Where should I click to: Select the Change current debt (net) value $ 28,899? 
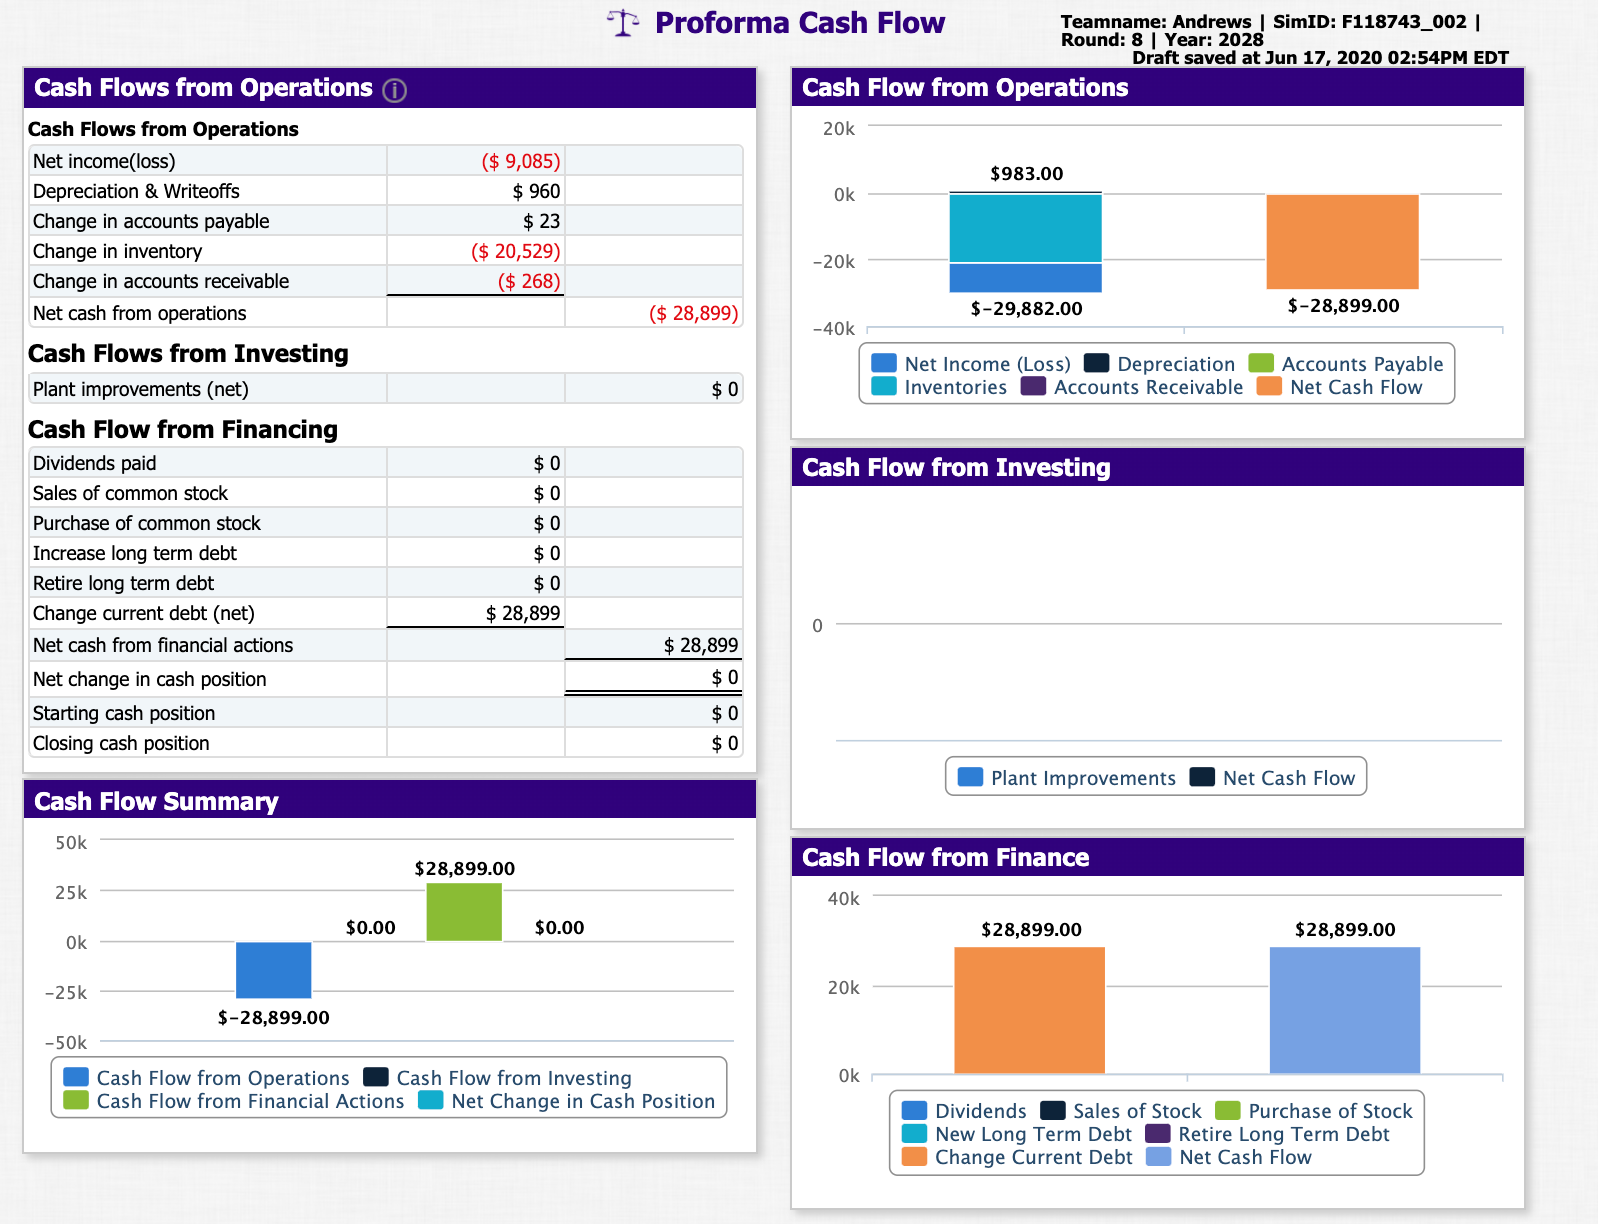click(523, 613)
